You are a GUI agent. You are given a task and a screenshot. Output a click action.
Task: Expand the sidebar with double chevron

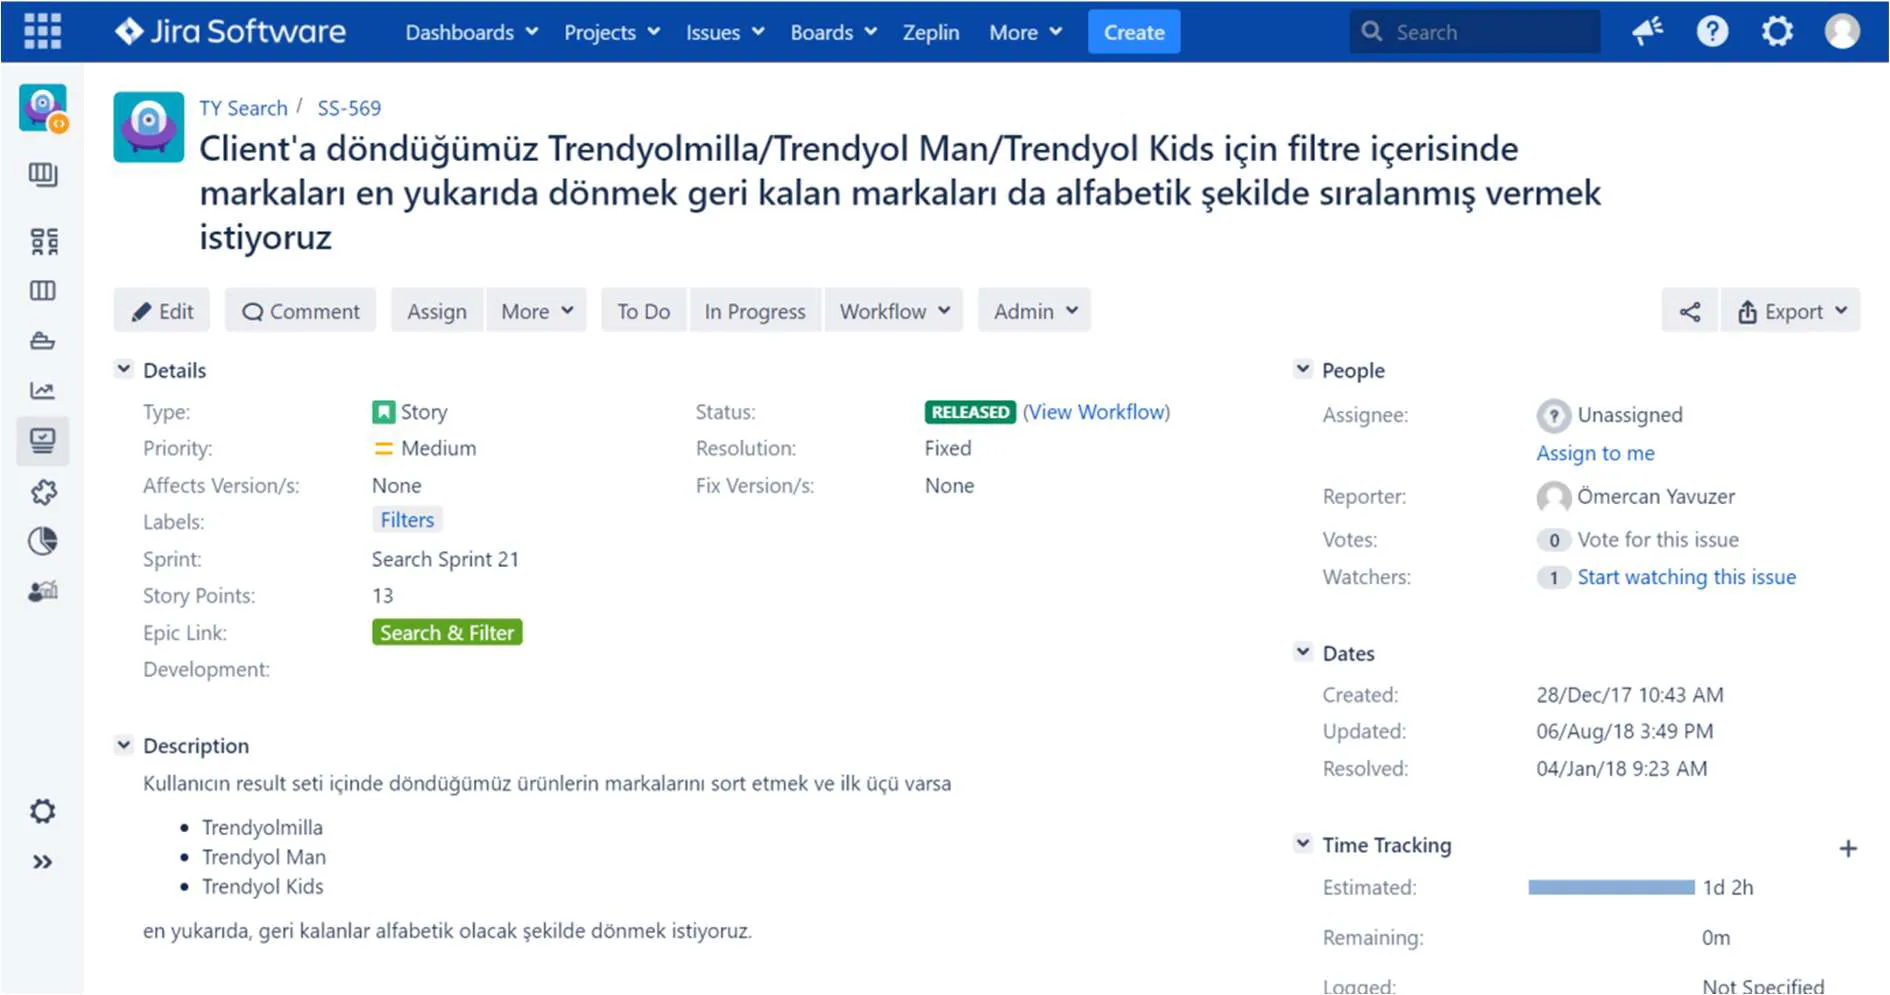pyautogui.click(x=43, y=862)
